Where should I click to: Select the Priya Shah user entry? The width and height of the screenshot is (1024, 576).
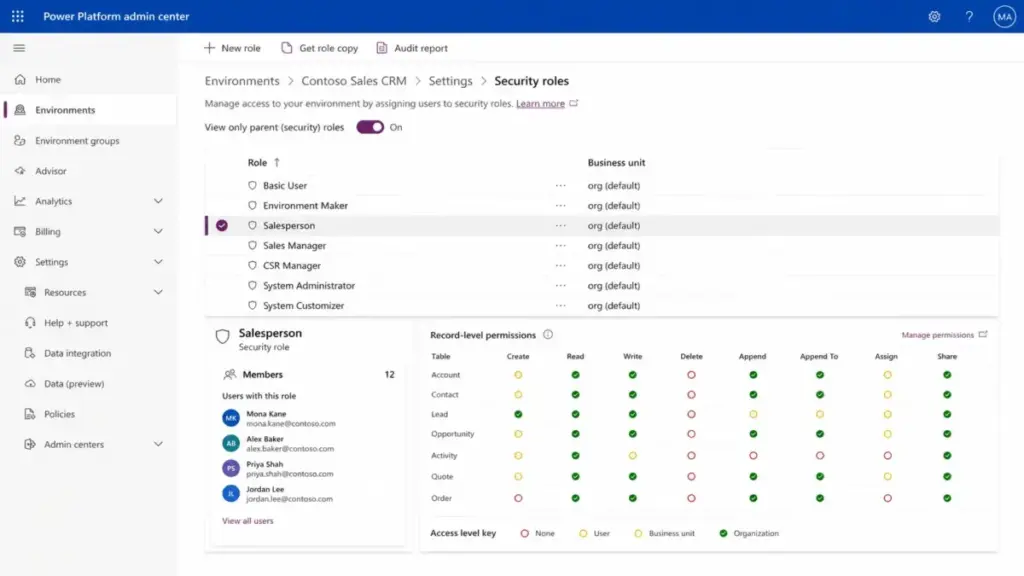[x=278, y=468]
